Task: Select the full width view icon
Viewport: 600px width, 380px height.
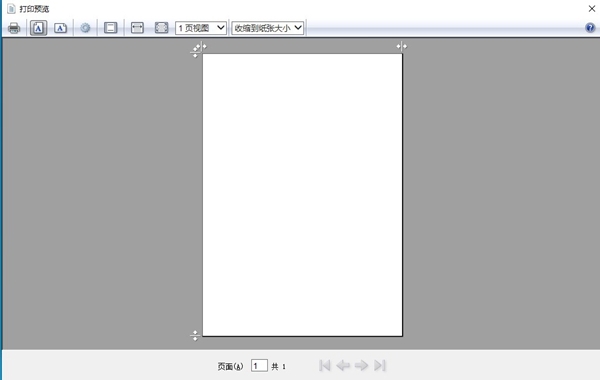Action: (137, 28)
